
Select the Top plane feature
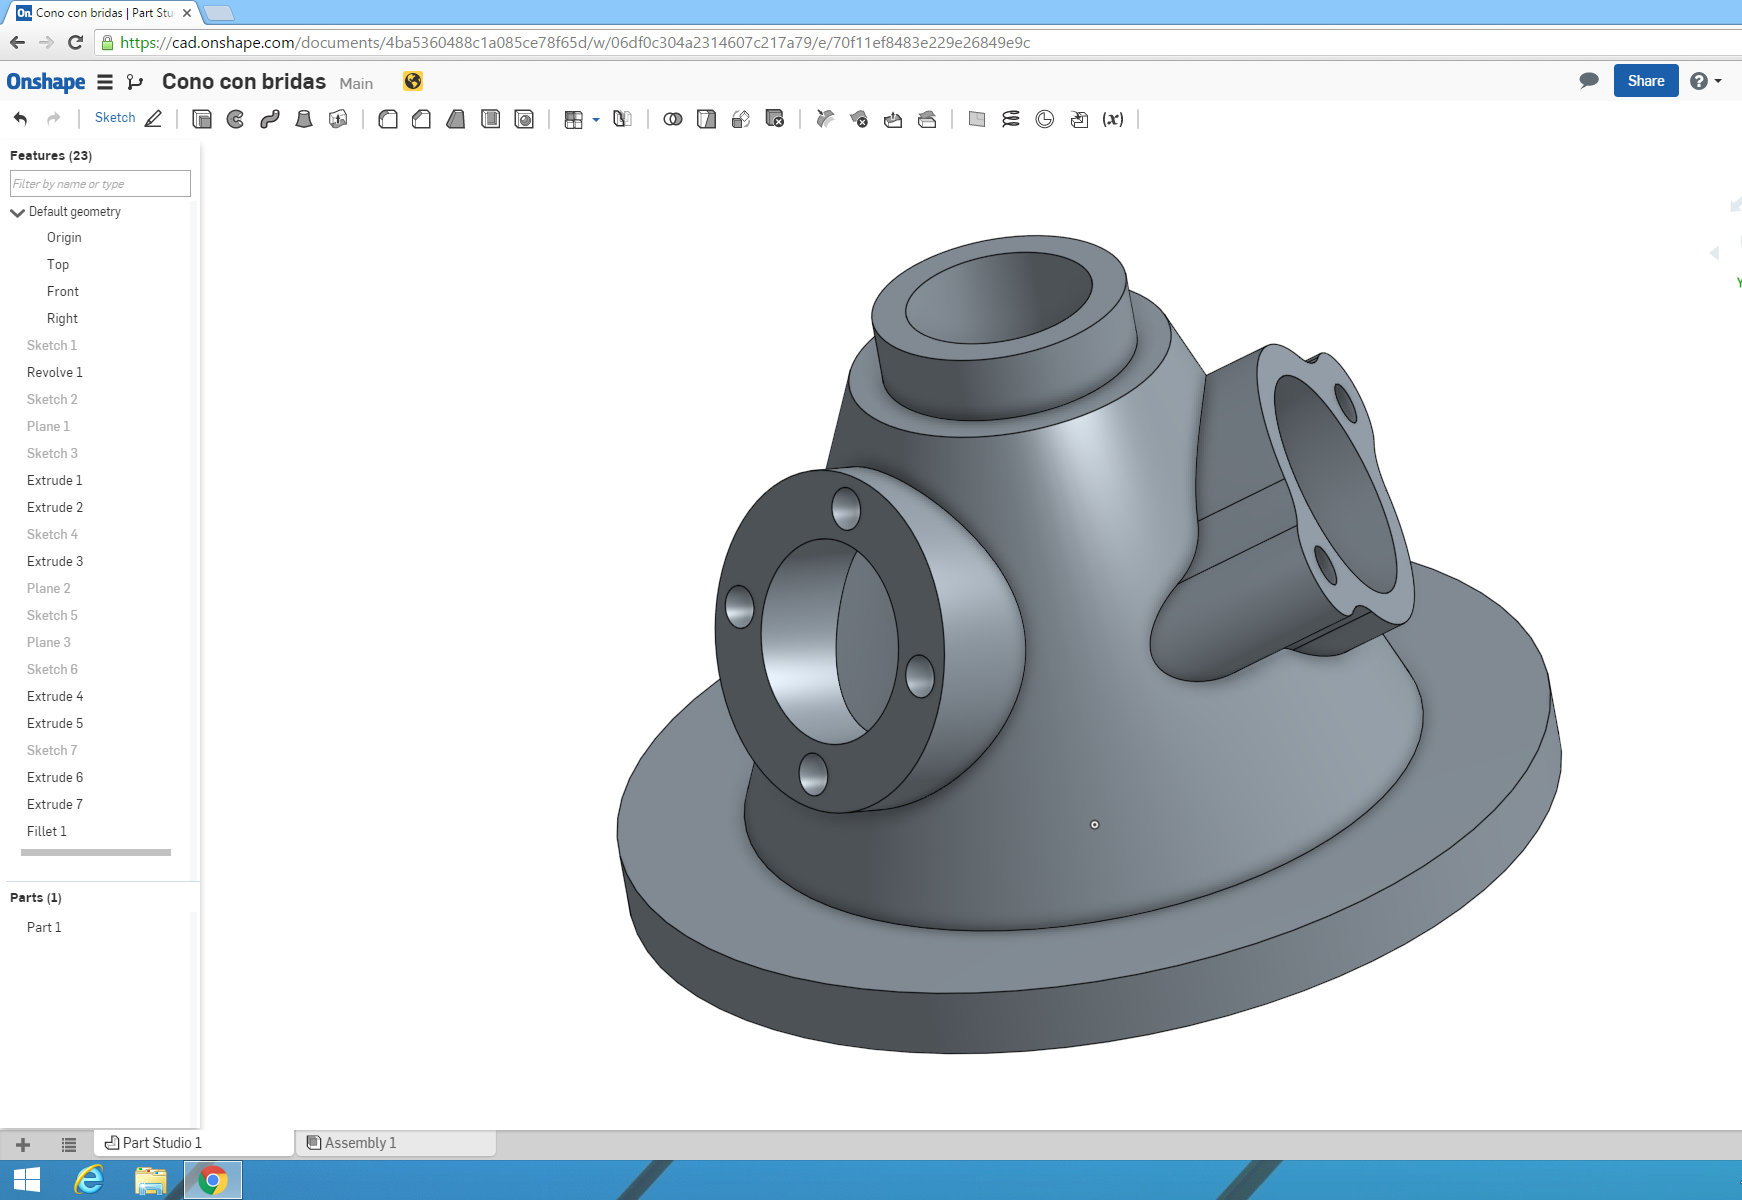tap(58, 265)
